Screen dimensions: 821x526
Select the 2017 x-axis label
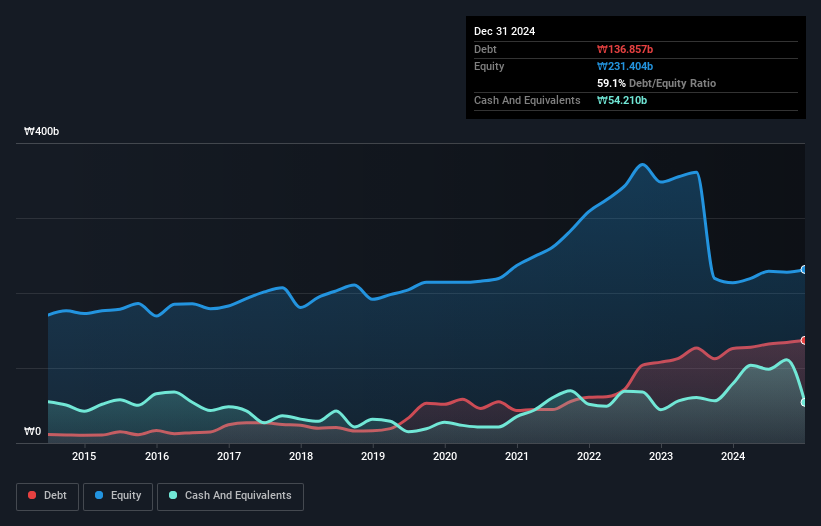[x=229, y=456]
